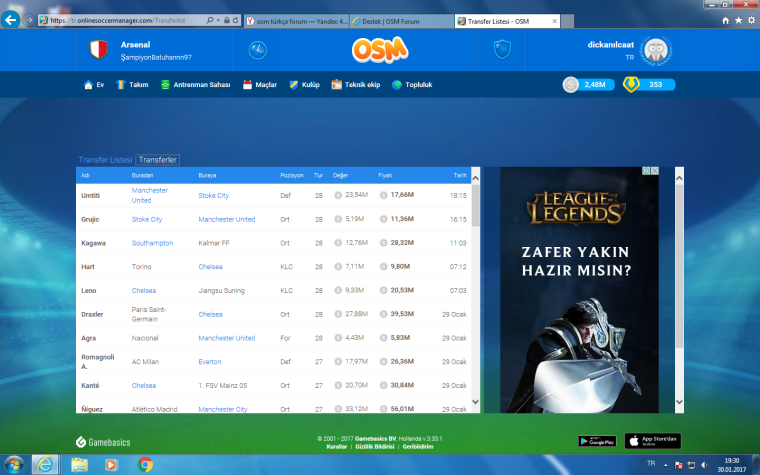Open the Kulüp menu
The width and height of the screenshot is (760, 475).
pyautogui.click(x=304, y=85)
